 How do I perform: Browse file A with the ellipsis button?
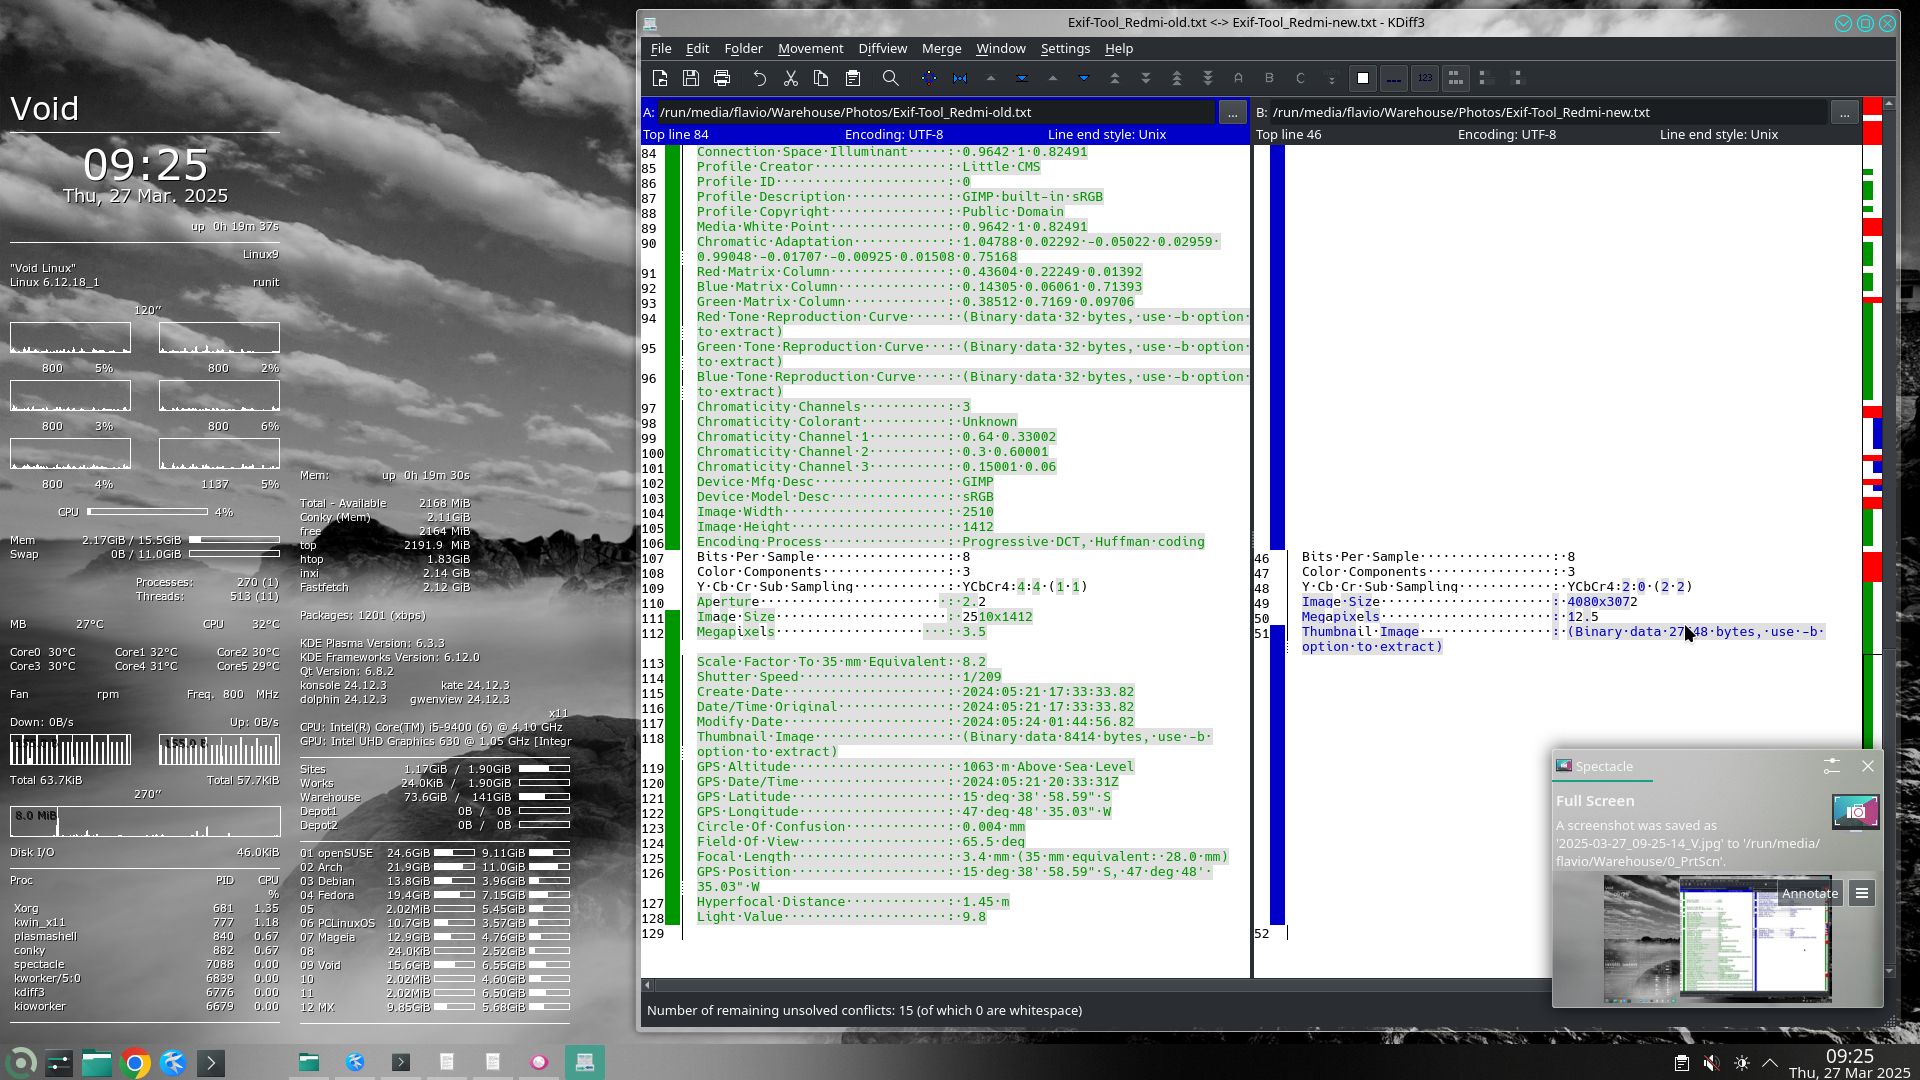1232,113
